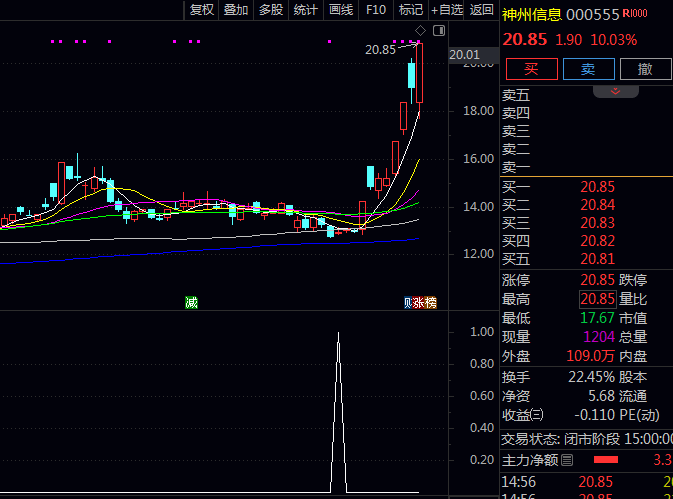
Task: Click the 交易状态 closing status text
Action: pos(587,439)
